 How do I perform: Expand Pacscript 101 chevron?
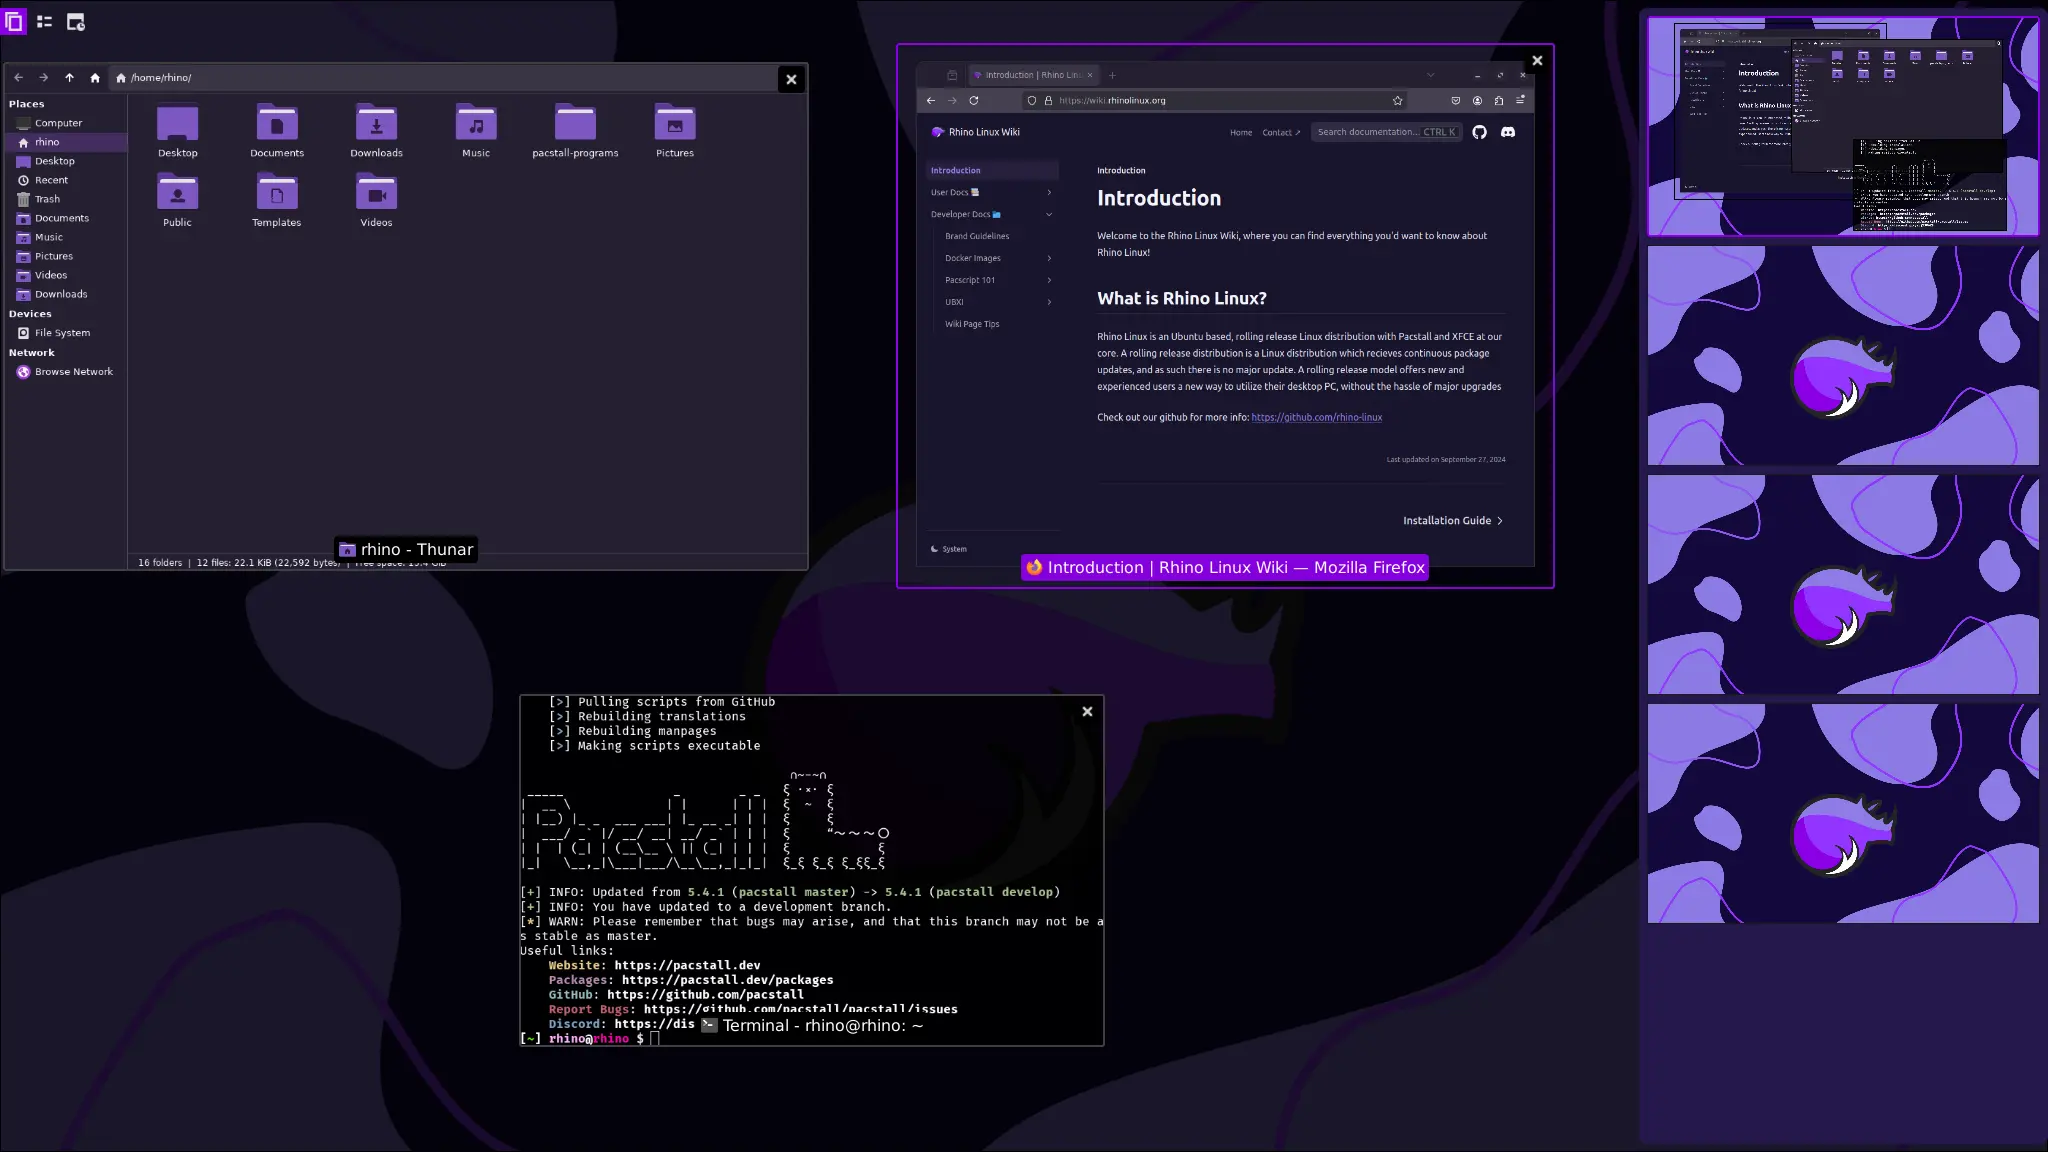coord(1049,280)
